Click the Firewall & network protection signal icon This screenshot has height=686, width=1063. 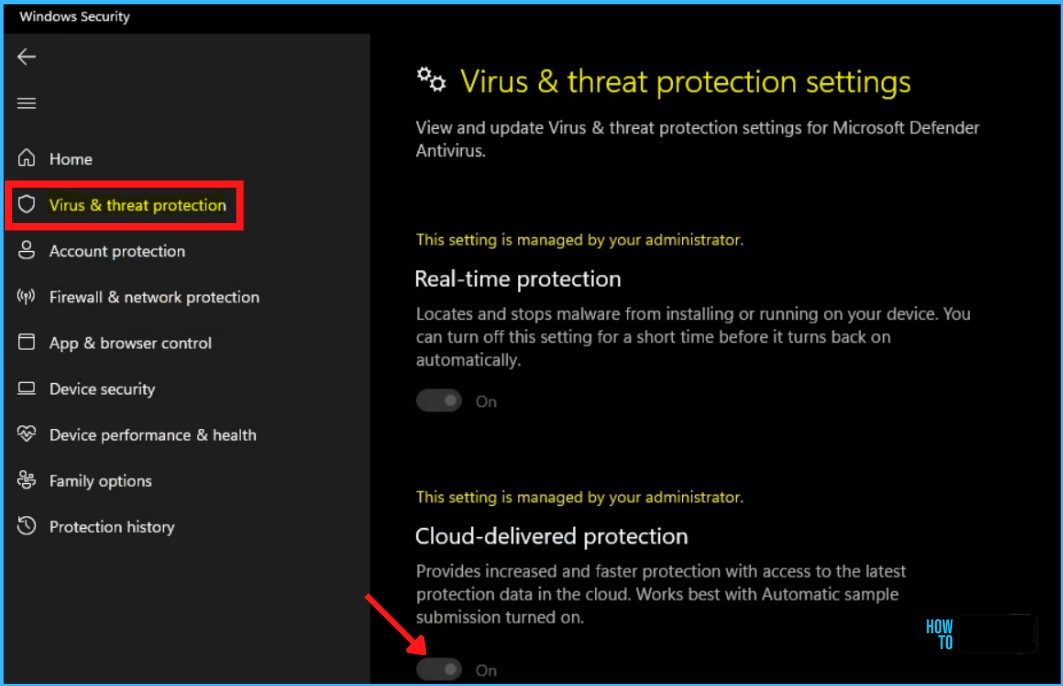click(27, 297)
